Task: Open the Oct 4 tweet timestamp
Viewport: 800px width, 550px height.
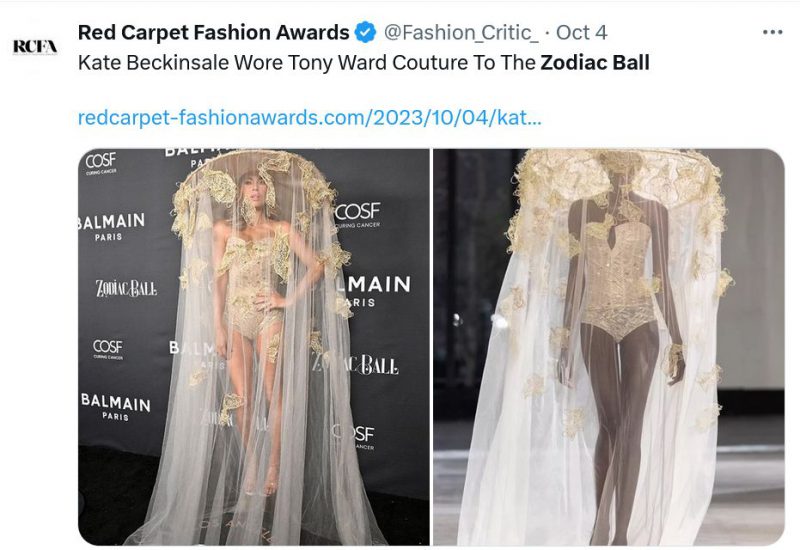Action: pyautogui.click(x=581, y=33)
